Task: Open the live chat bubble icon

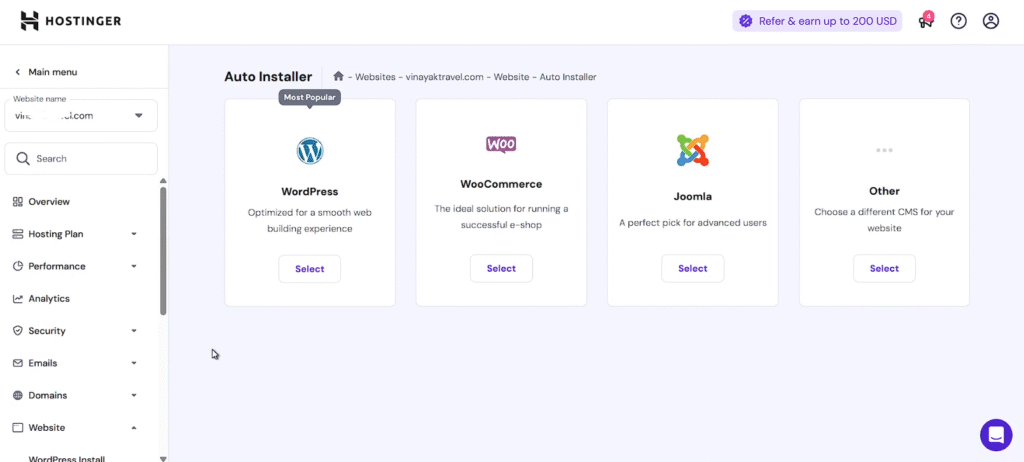Action: 996,435
